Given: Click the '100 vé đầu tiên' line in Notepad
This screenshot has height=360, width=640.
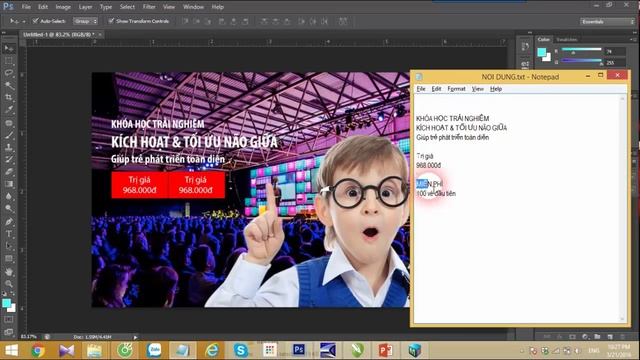Looking at the screenshot, I should pos(436,193).
